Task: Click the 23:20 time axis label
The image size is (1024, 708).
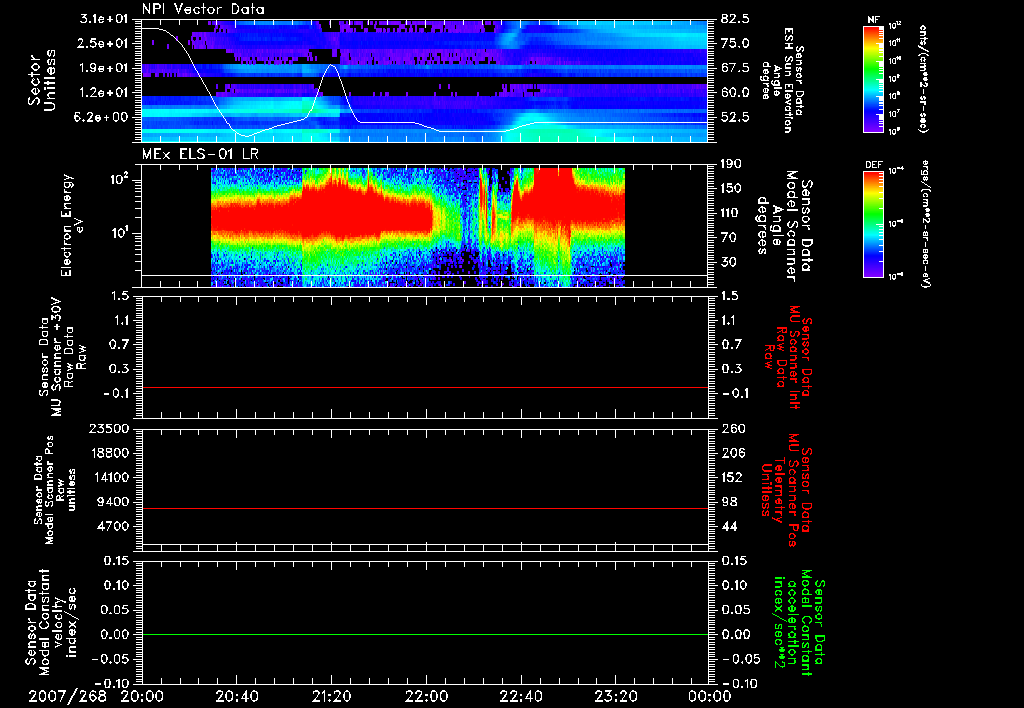Action: click(615, 696)
